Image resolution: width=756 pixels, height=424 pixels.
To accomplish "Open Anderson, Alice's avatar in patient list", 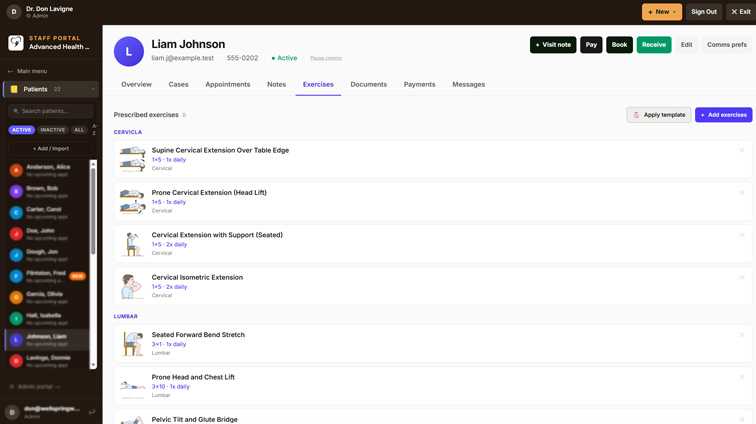I will click(16, 170).
